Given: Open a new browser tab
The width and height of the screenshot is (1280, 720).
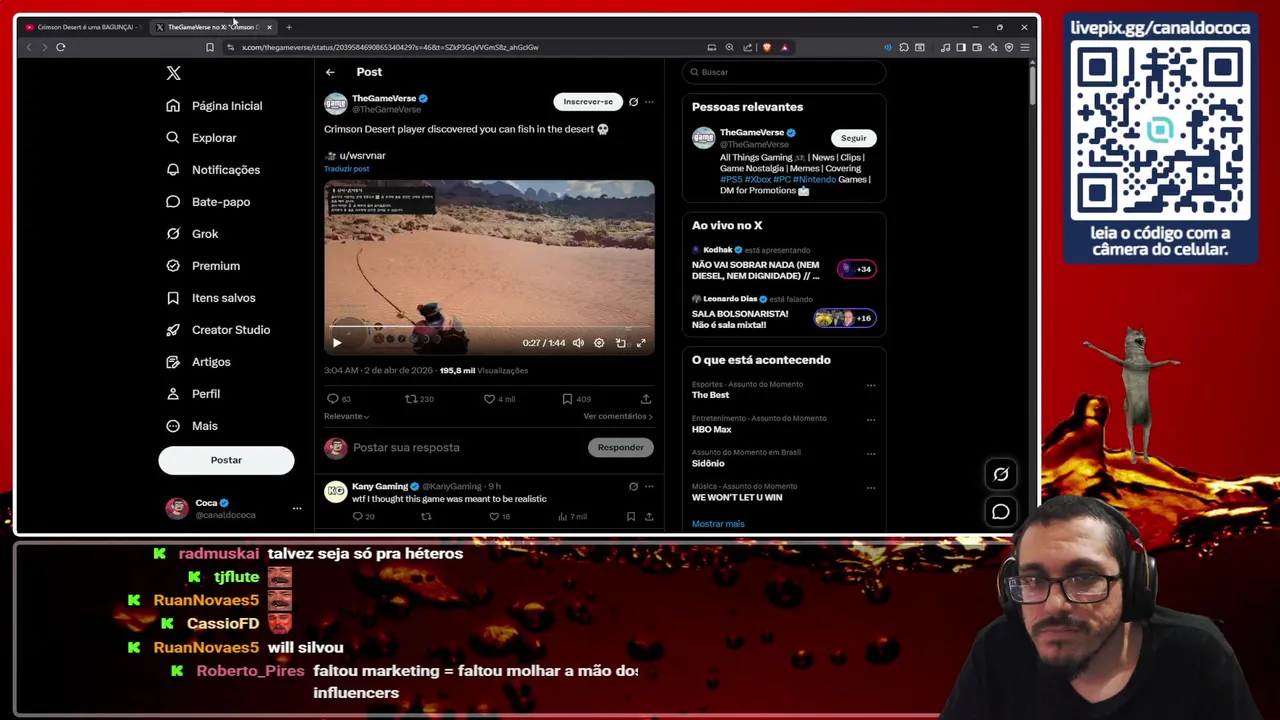Looking at the screenshot, I should click(x=289, y=27).
